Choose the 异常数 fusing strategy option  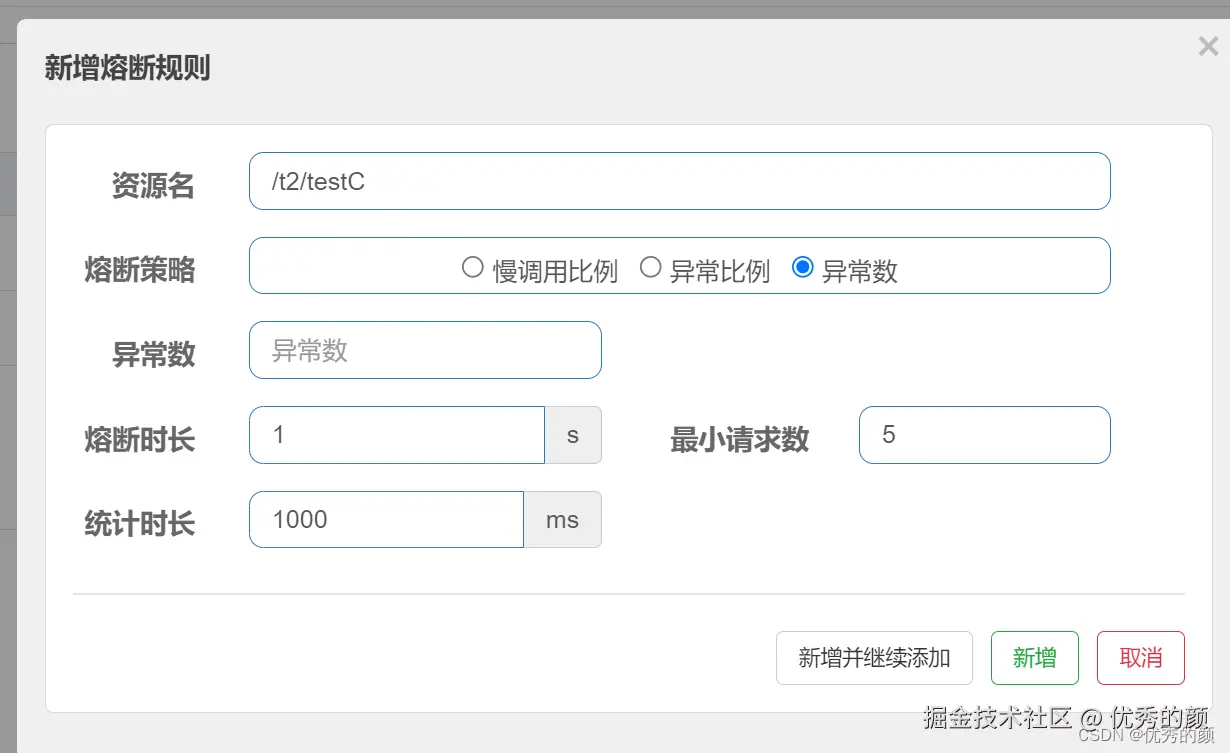point(803,267)
